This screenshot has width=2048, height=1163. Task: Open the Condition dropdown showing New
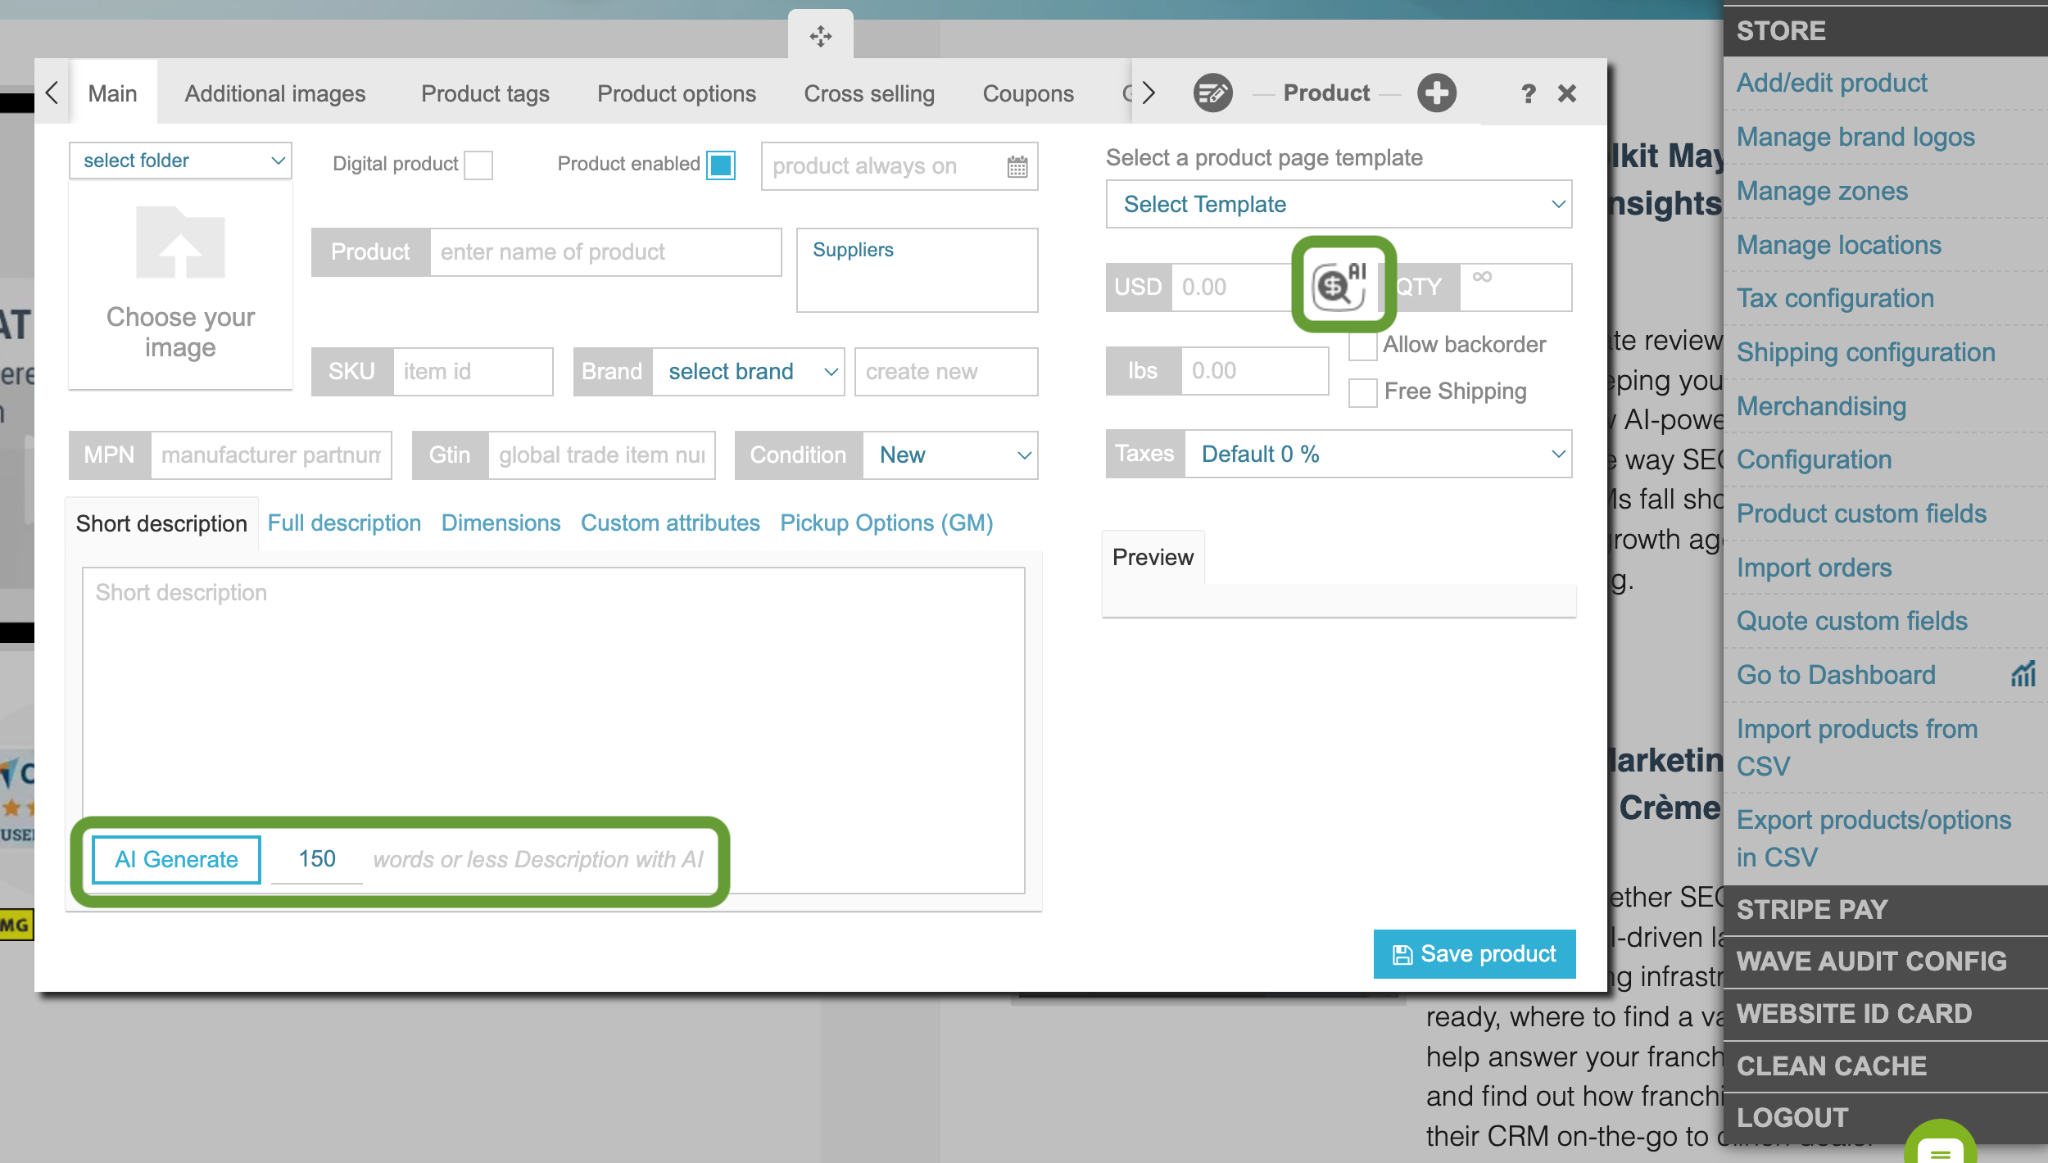950,455
